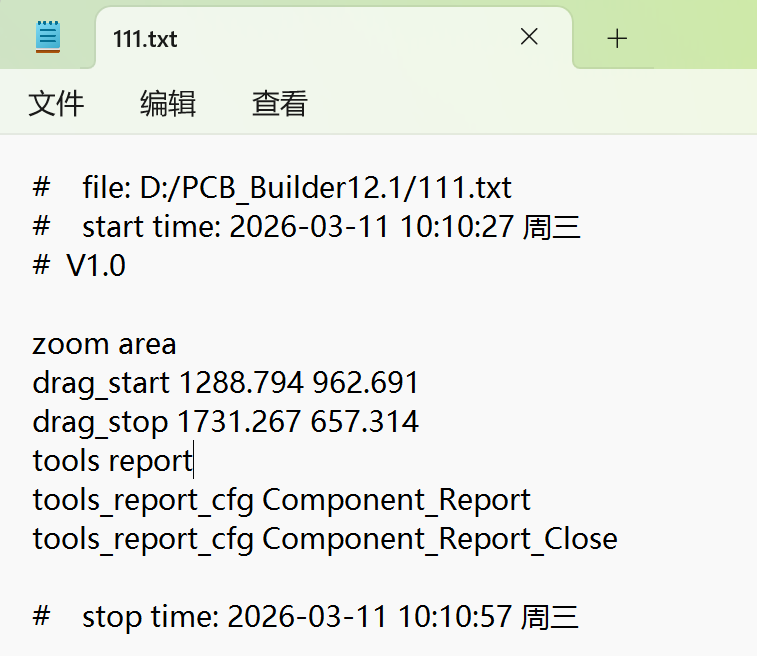Image resolution: width=757 pixels, height=656 pixels.
Task: Click the value 1288.794
Action: coord(240,383)
